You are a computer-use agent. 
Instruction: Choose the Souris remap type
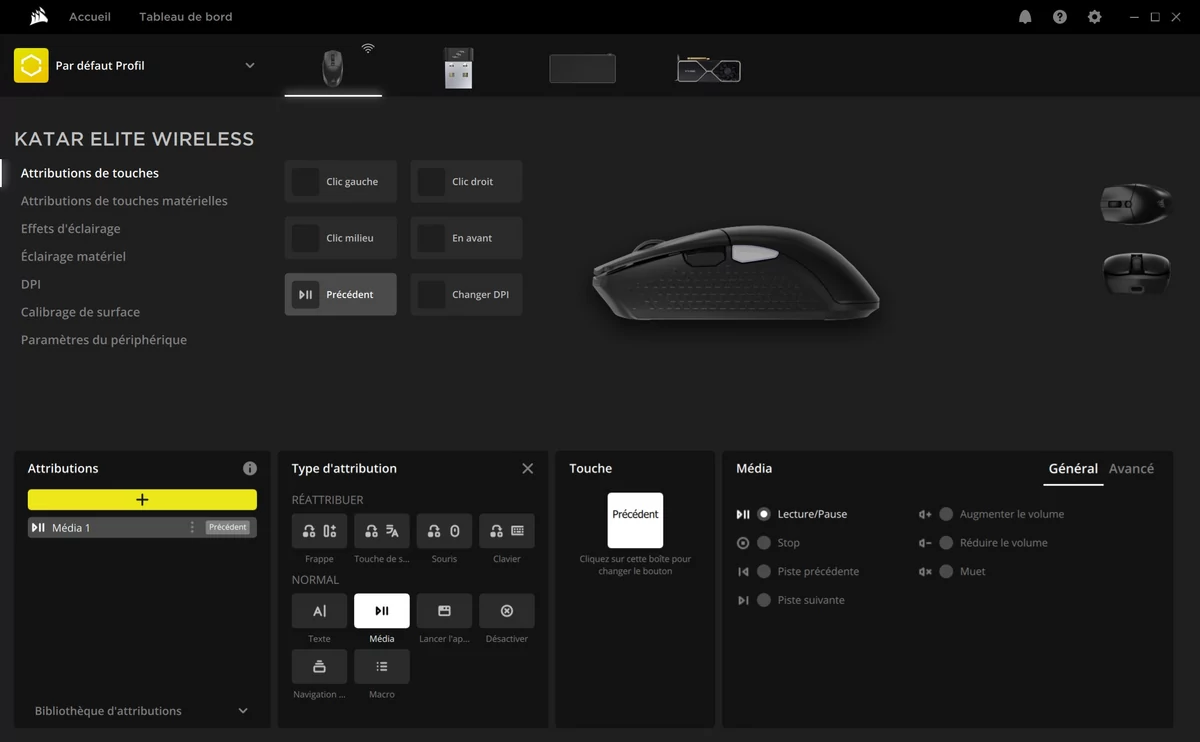444,531
